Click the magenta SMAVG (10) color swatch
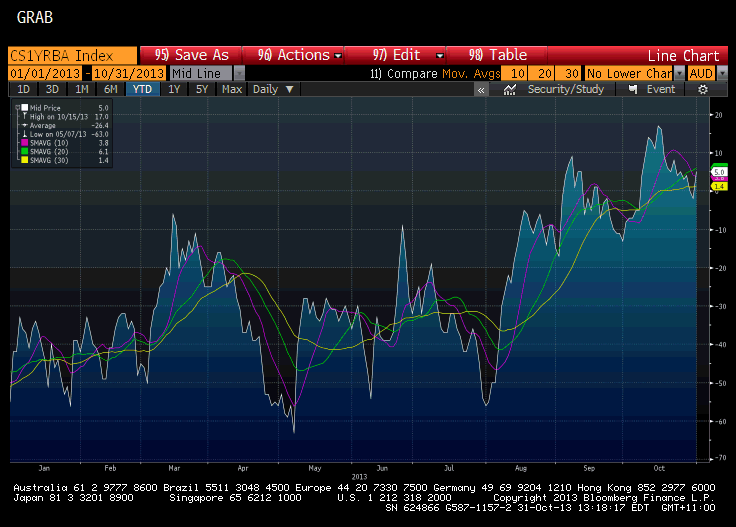 pos(24,142)
